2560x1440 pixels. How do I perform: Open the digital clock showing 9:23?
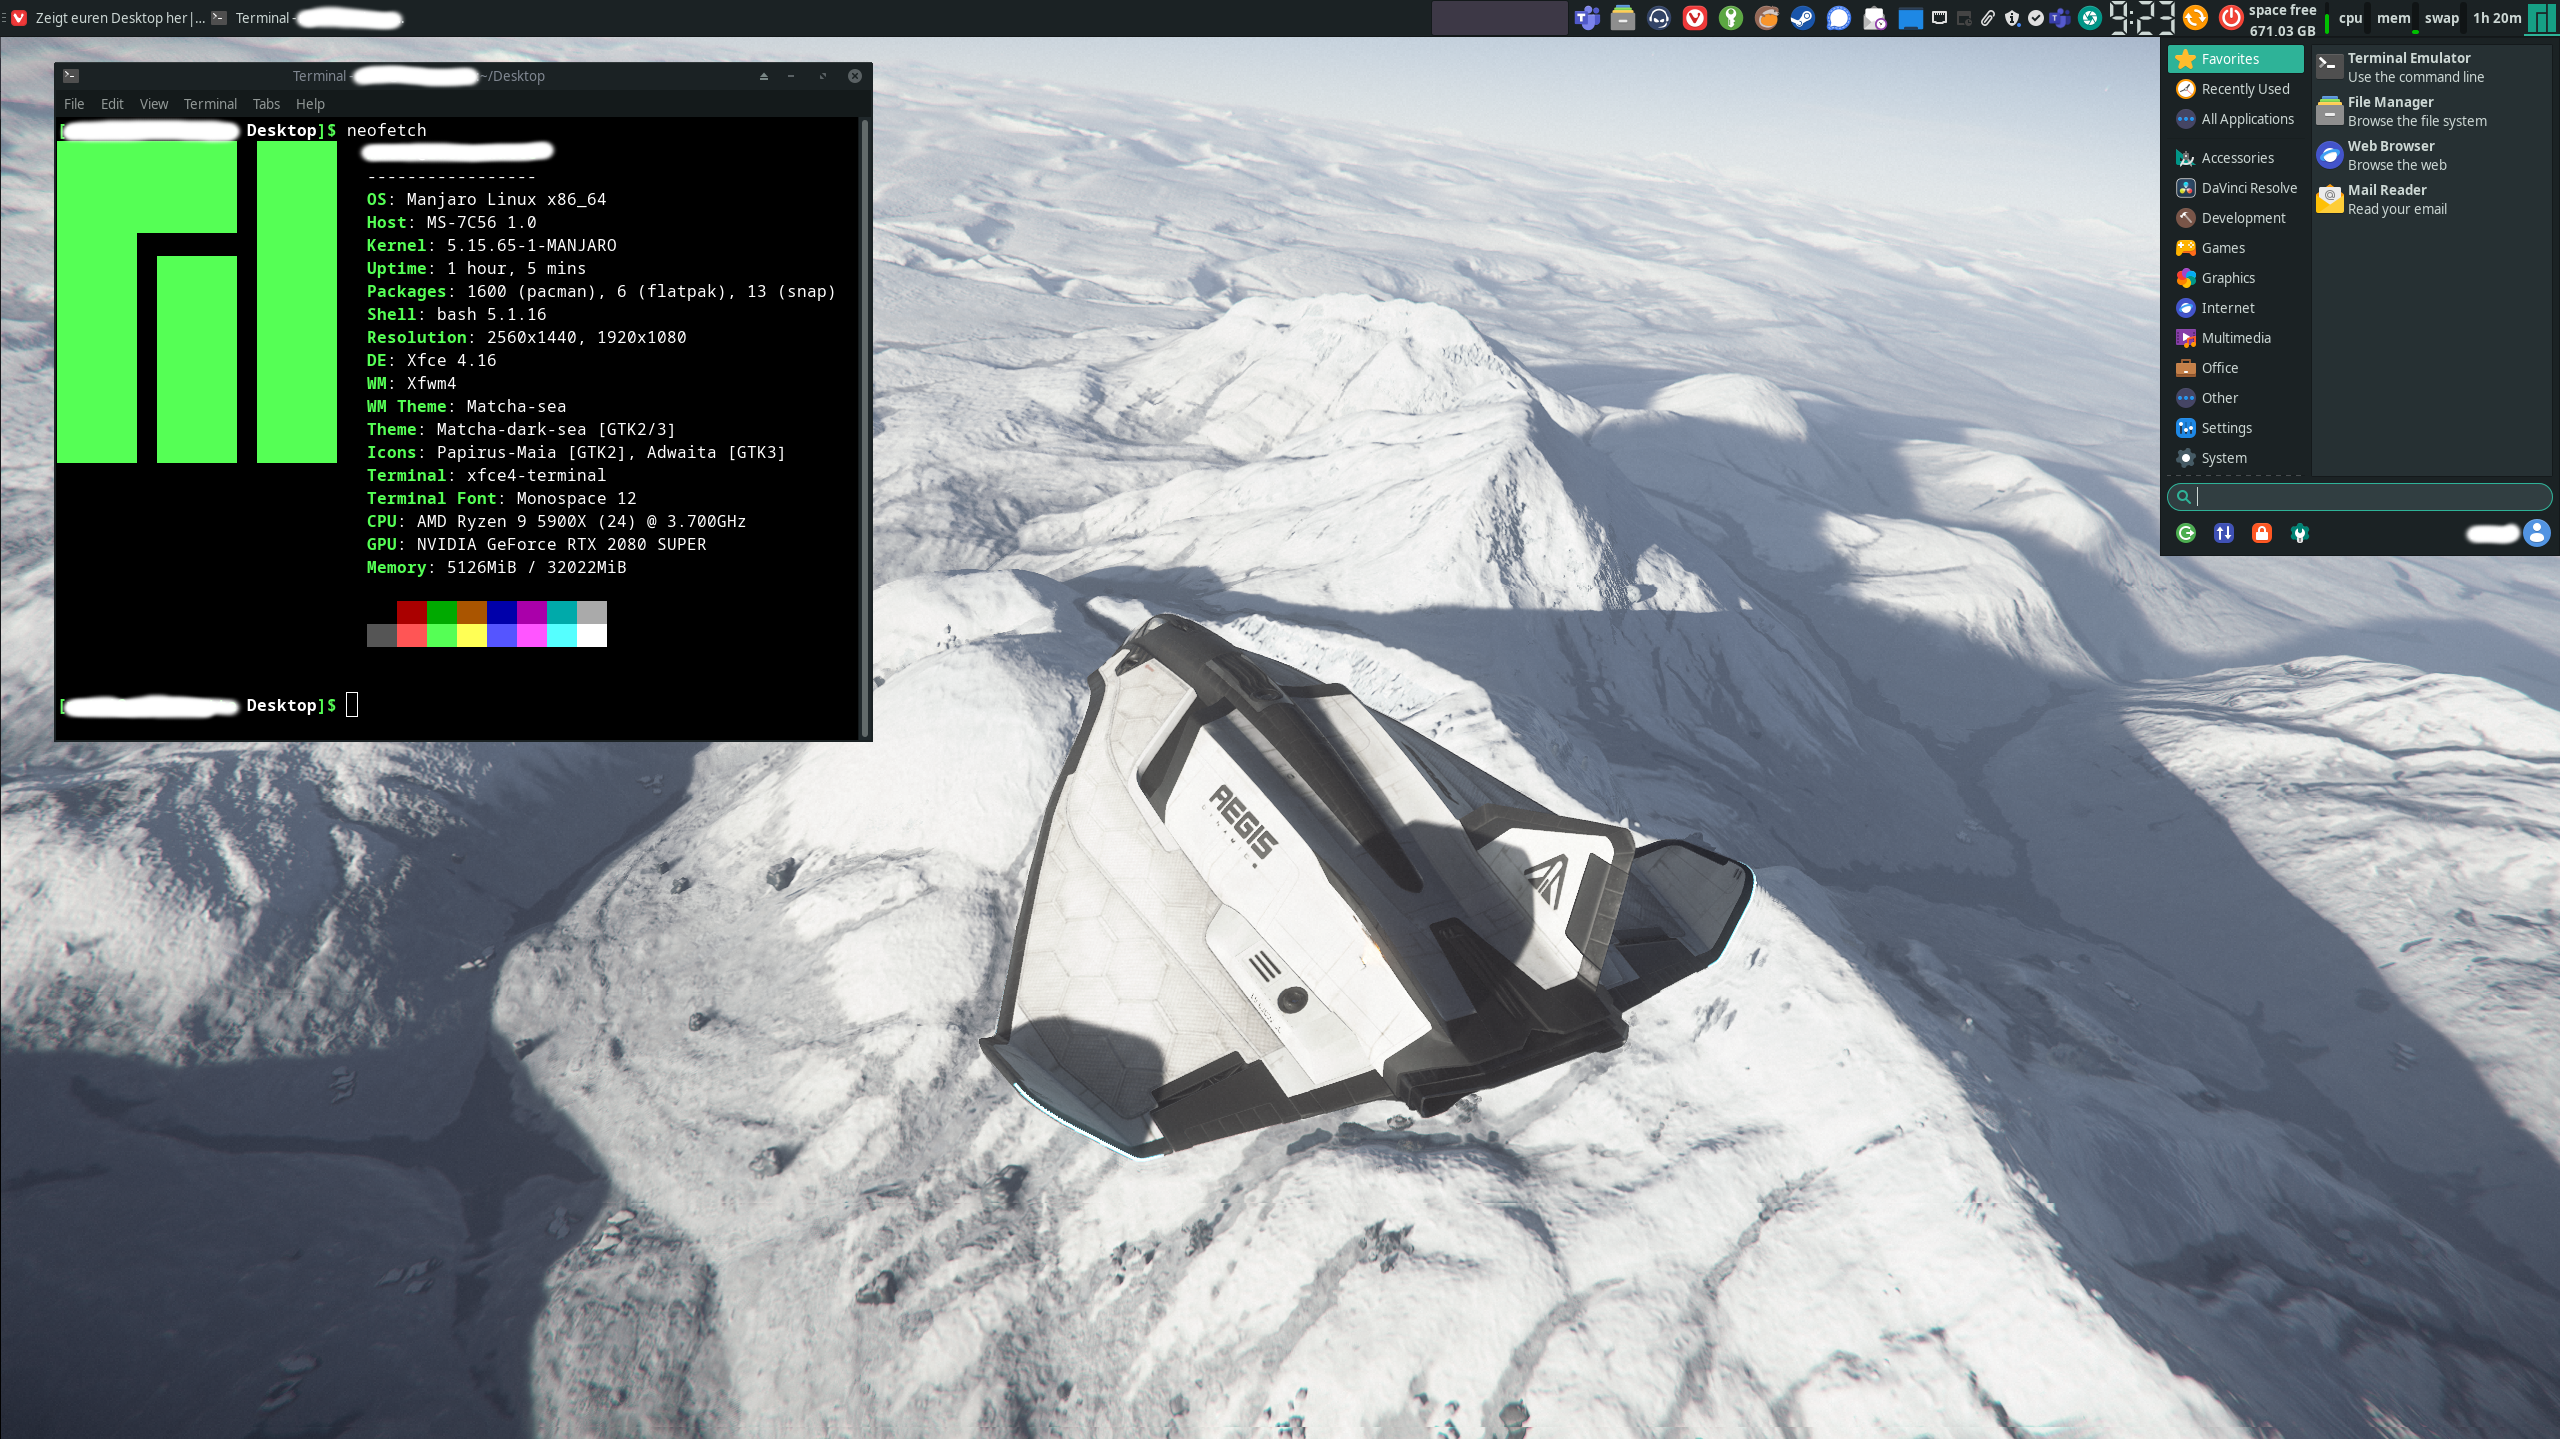click(2141, 18)
